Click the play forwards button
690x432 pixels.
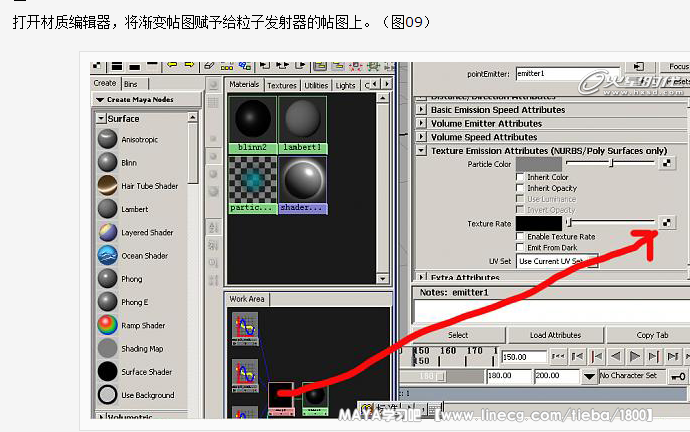634,356
